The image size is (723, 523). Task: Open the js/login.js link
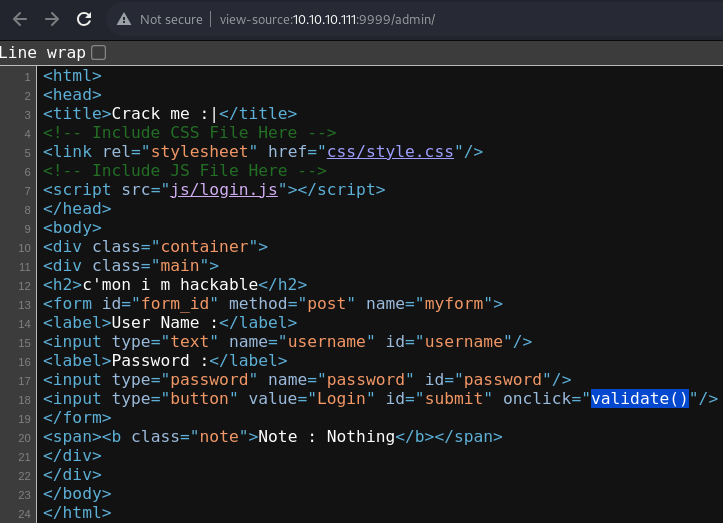tap(224, 190)
